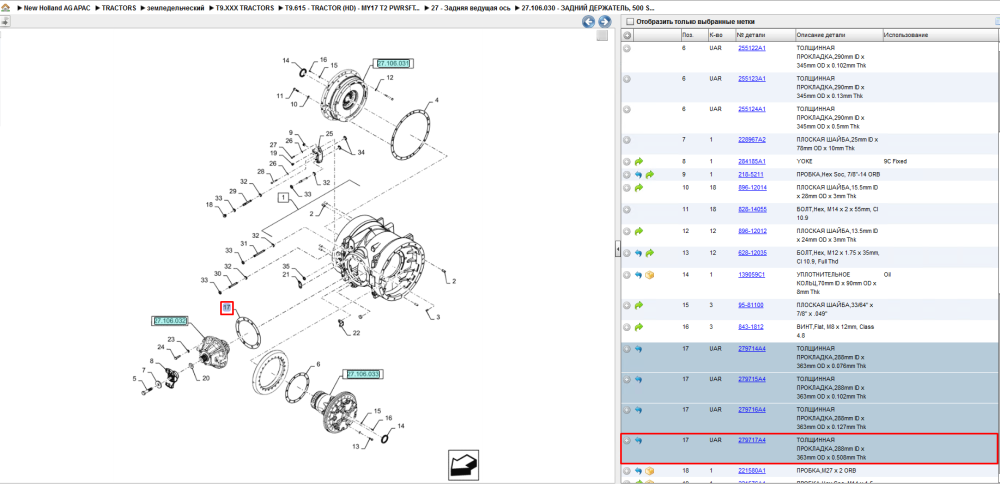Open diagram reference label 27.106.031

pyautogui.click(x=393, y=63)
